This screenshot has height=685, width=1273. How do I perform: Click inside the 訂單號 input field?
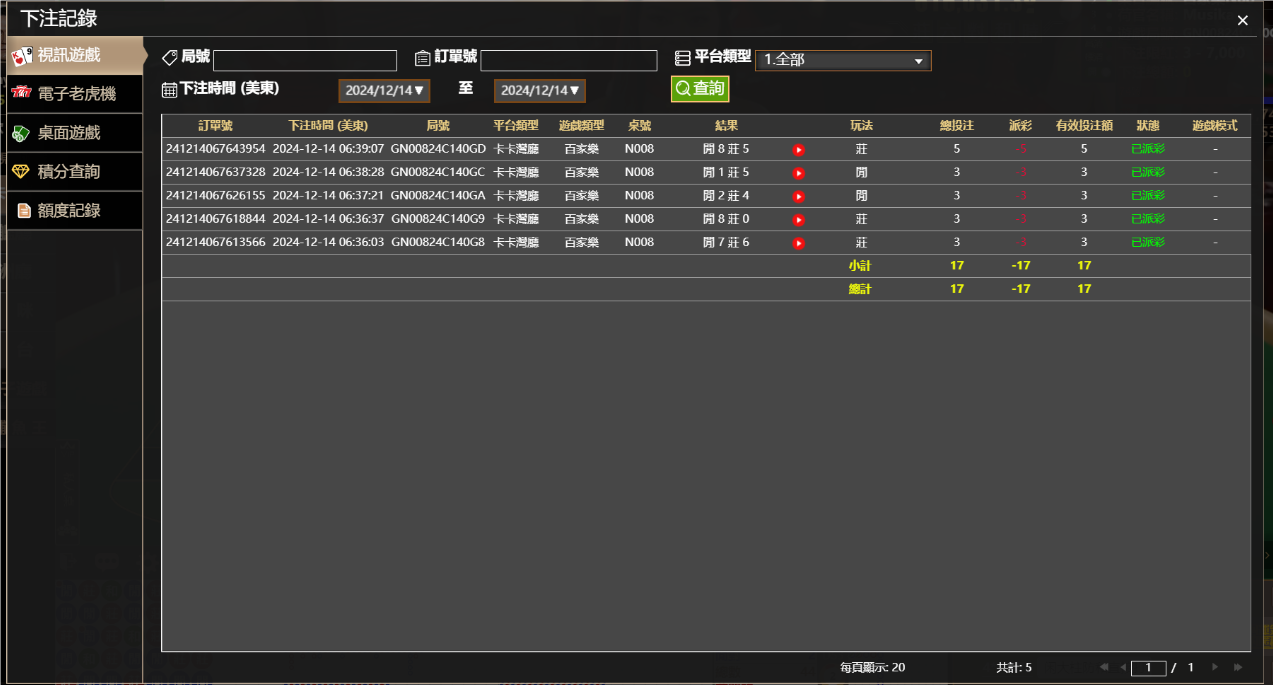tap(569, 60)
